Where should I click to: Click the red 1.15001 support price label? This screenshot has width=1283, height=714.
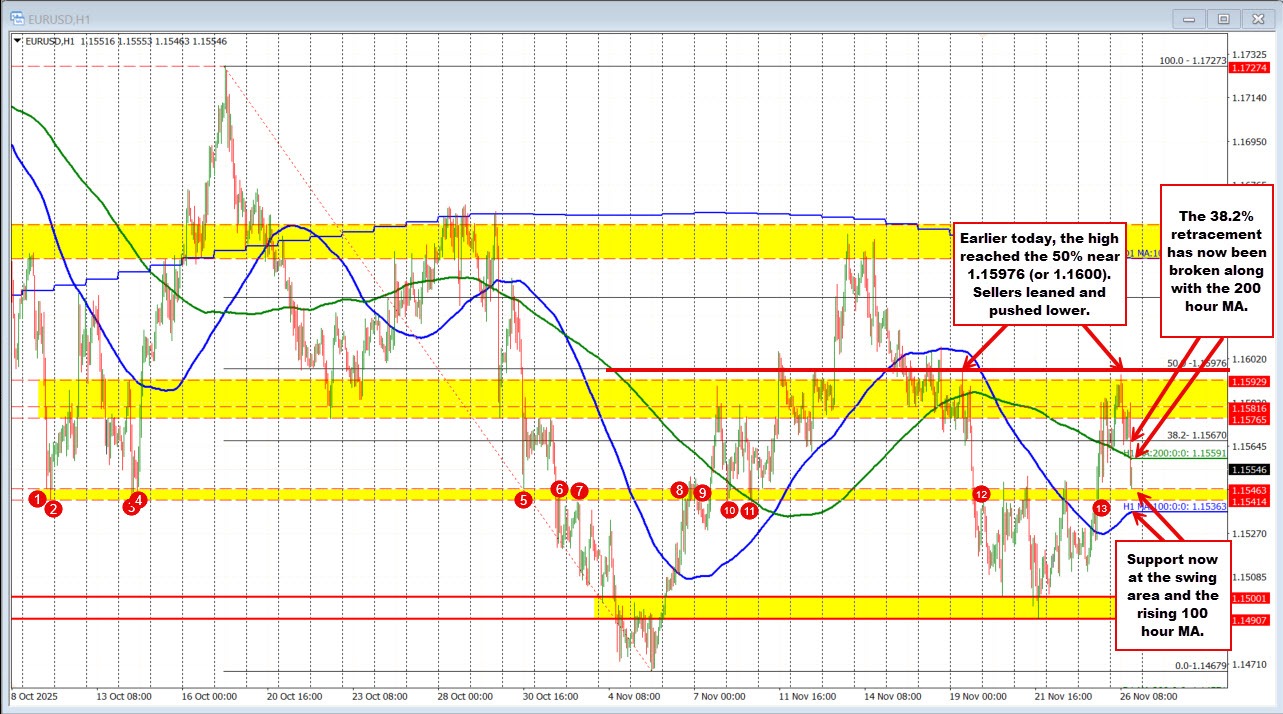coord(1250,598)
